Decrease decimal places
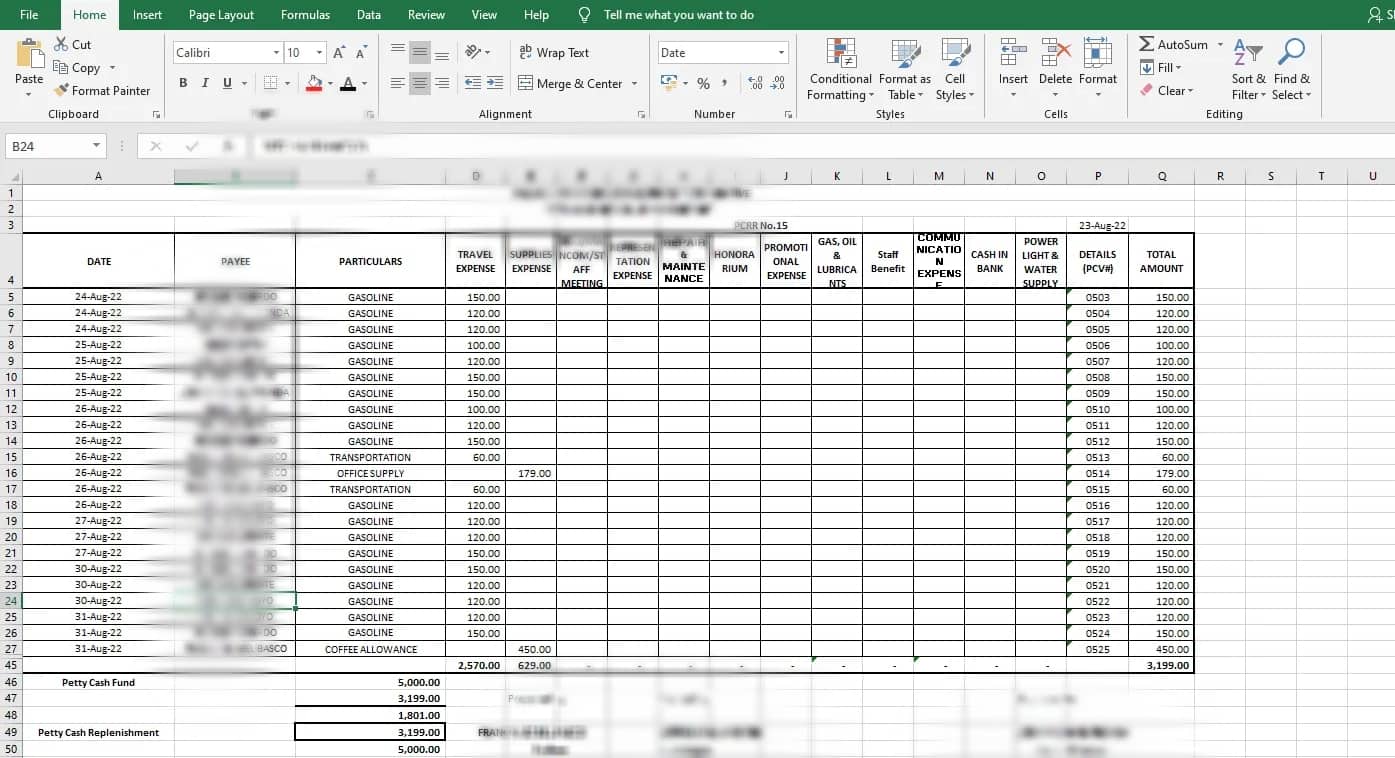The width and height of the screenshot is (1395, 758). tap(778, 83)
